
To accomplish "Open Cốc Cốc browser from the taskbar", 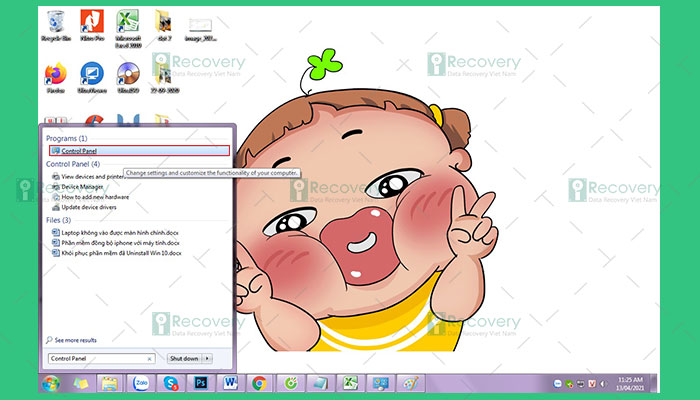I will coord(291,383).
